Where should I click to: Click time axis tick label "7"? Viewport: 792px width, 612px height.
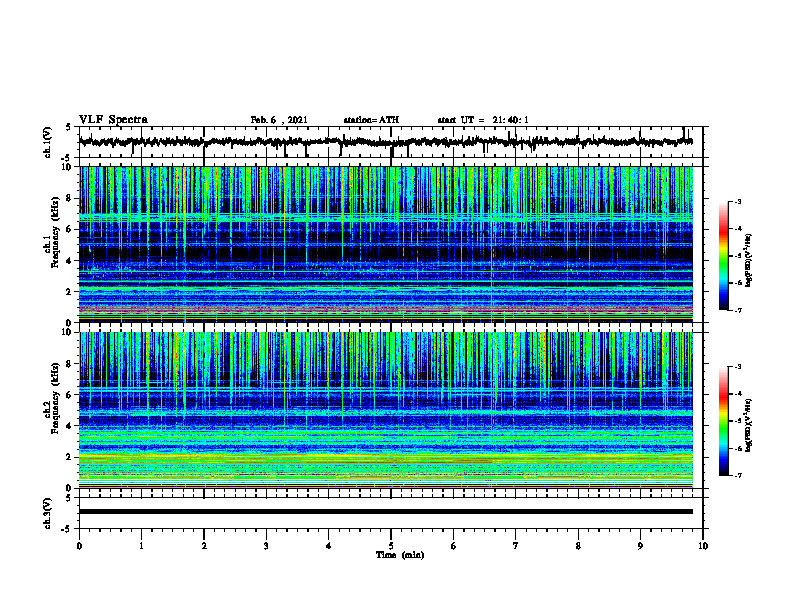pos(516,546)
